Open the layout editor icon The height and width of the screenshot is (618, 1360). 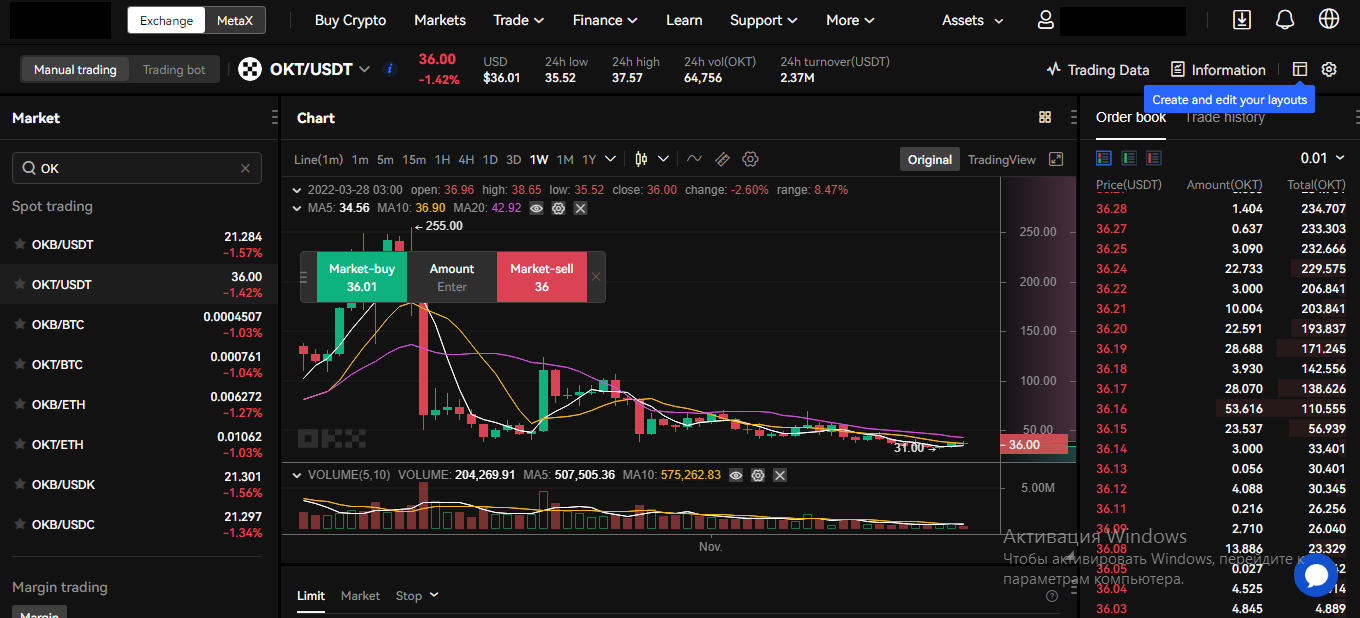(1299, 69)
